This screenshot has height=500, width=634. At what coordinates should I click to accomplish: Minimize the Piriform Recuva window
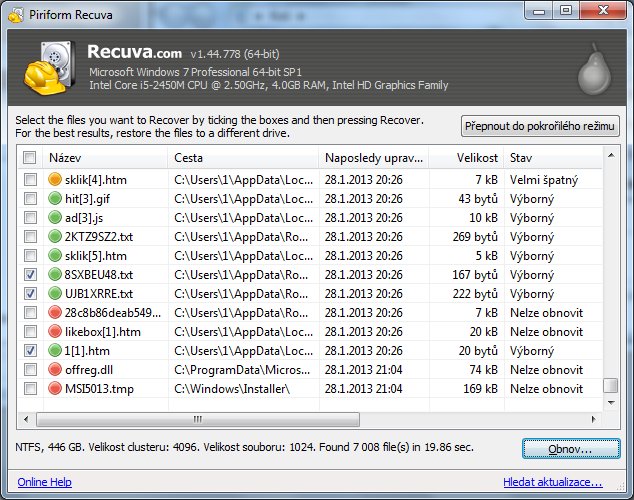click(539, 11)
